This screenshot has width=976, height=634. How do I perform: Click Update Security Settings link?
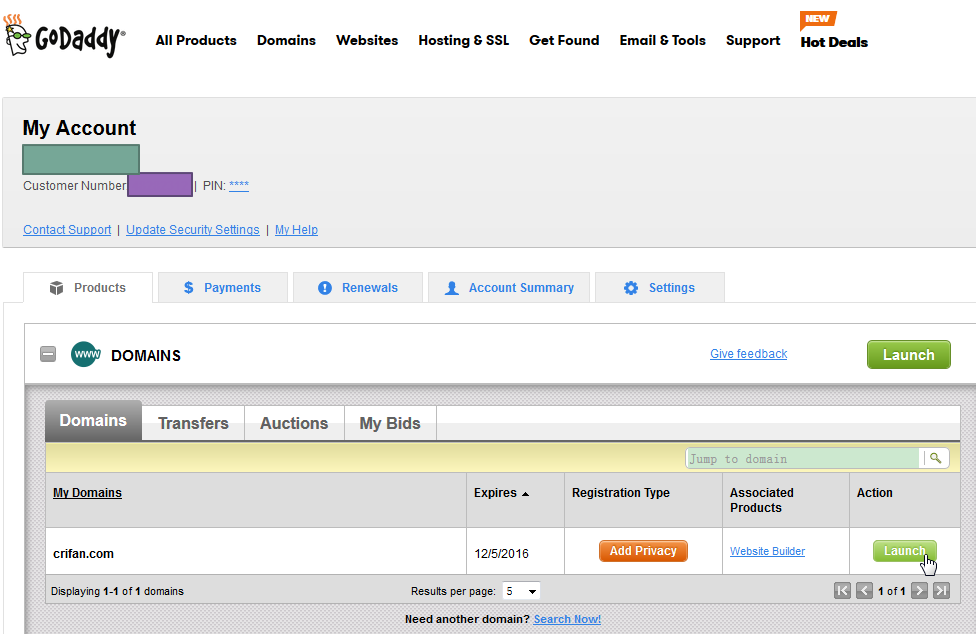[193, 230]
